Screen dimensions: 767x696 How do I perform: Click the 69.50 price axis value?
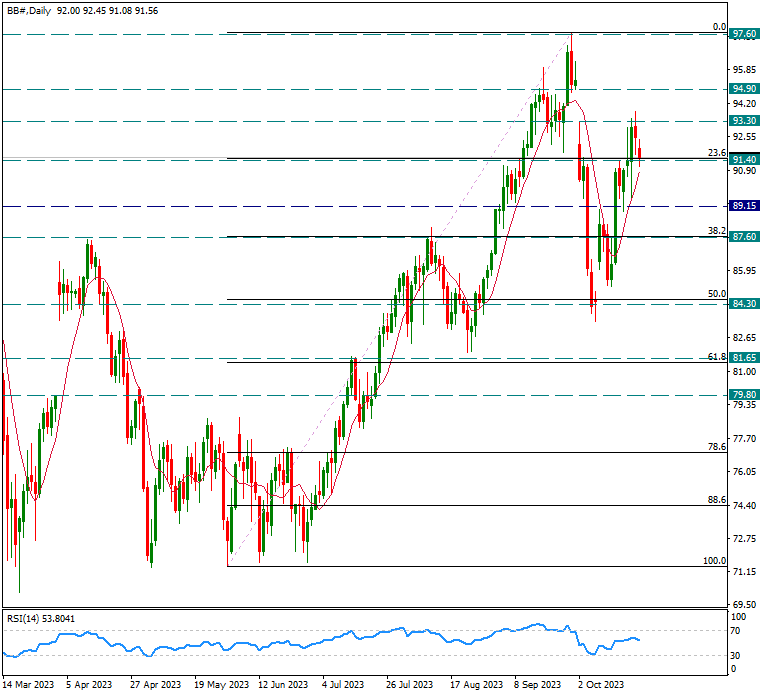(x=744, y=605)
